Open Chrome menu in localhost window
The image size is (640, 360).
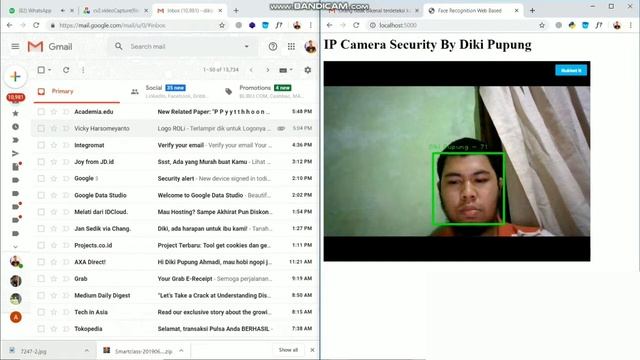(631, 25)
